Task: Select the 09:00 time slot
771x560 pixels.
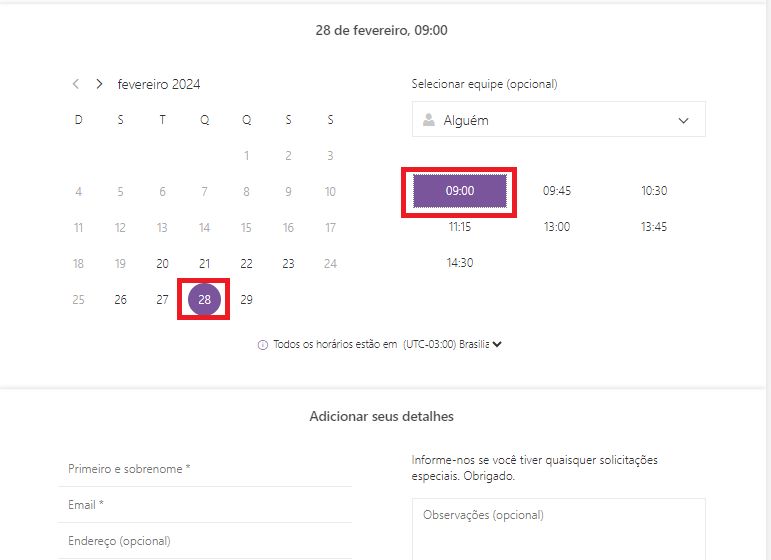Action: [460, 191]
